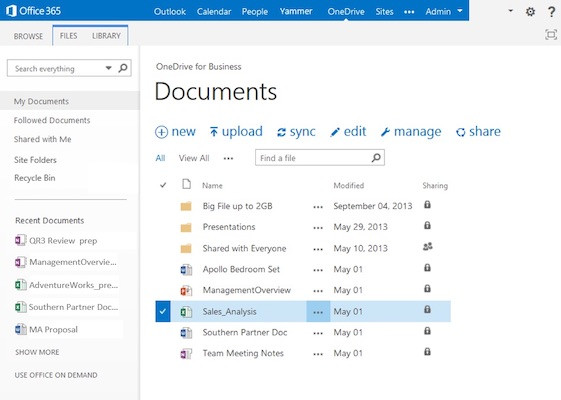This screenshot has height=400, width=561.
Task: Click the people sharing icon for Shared with Everyone
Action: click(428, 247)
